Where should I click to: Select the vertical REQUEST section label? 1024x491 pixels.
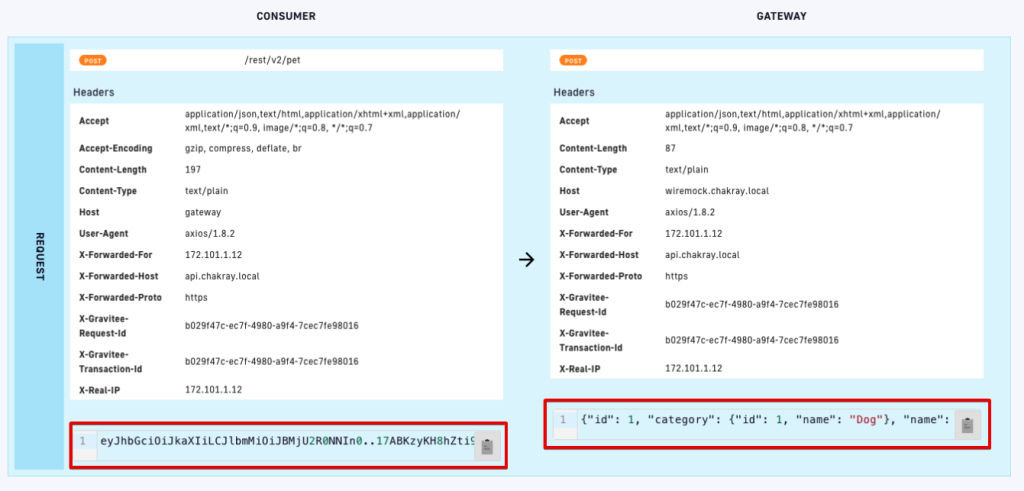[39, 257]
